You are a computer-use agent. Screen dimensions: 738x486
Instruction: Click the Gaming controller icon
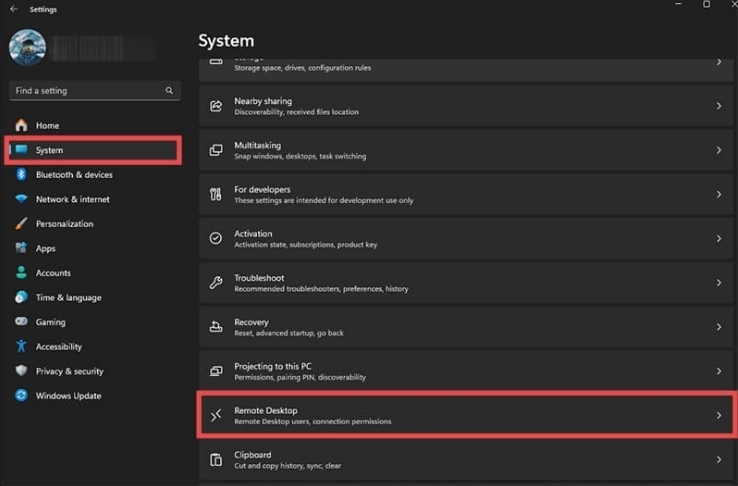tap(21, 321)
